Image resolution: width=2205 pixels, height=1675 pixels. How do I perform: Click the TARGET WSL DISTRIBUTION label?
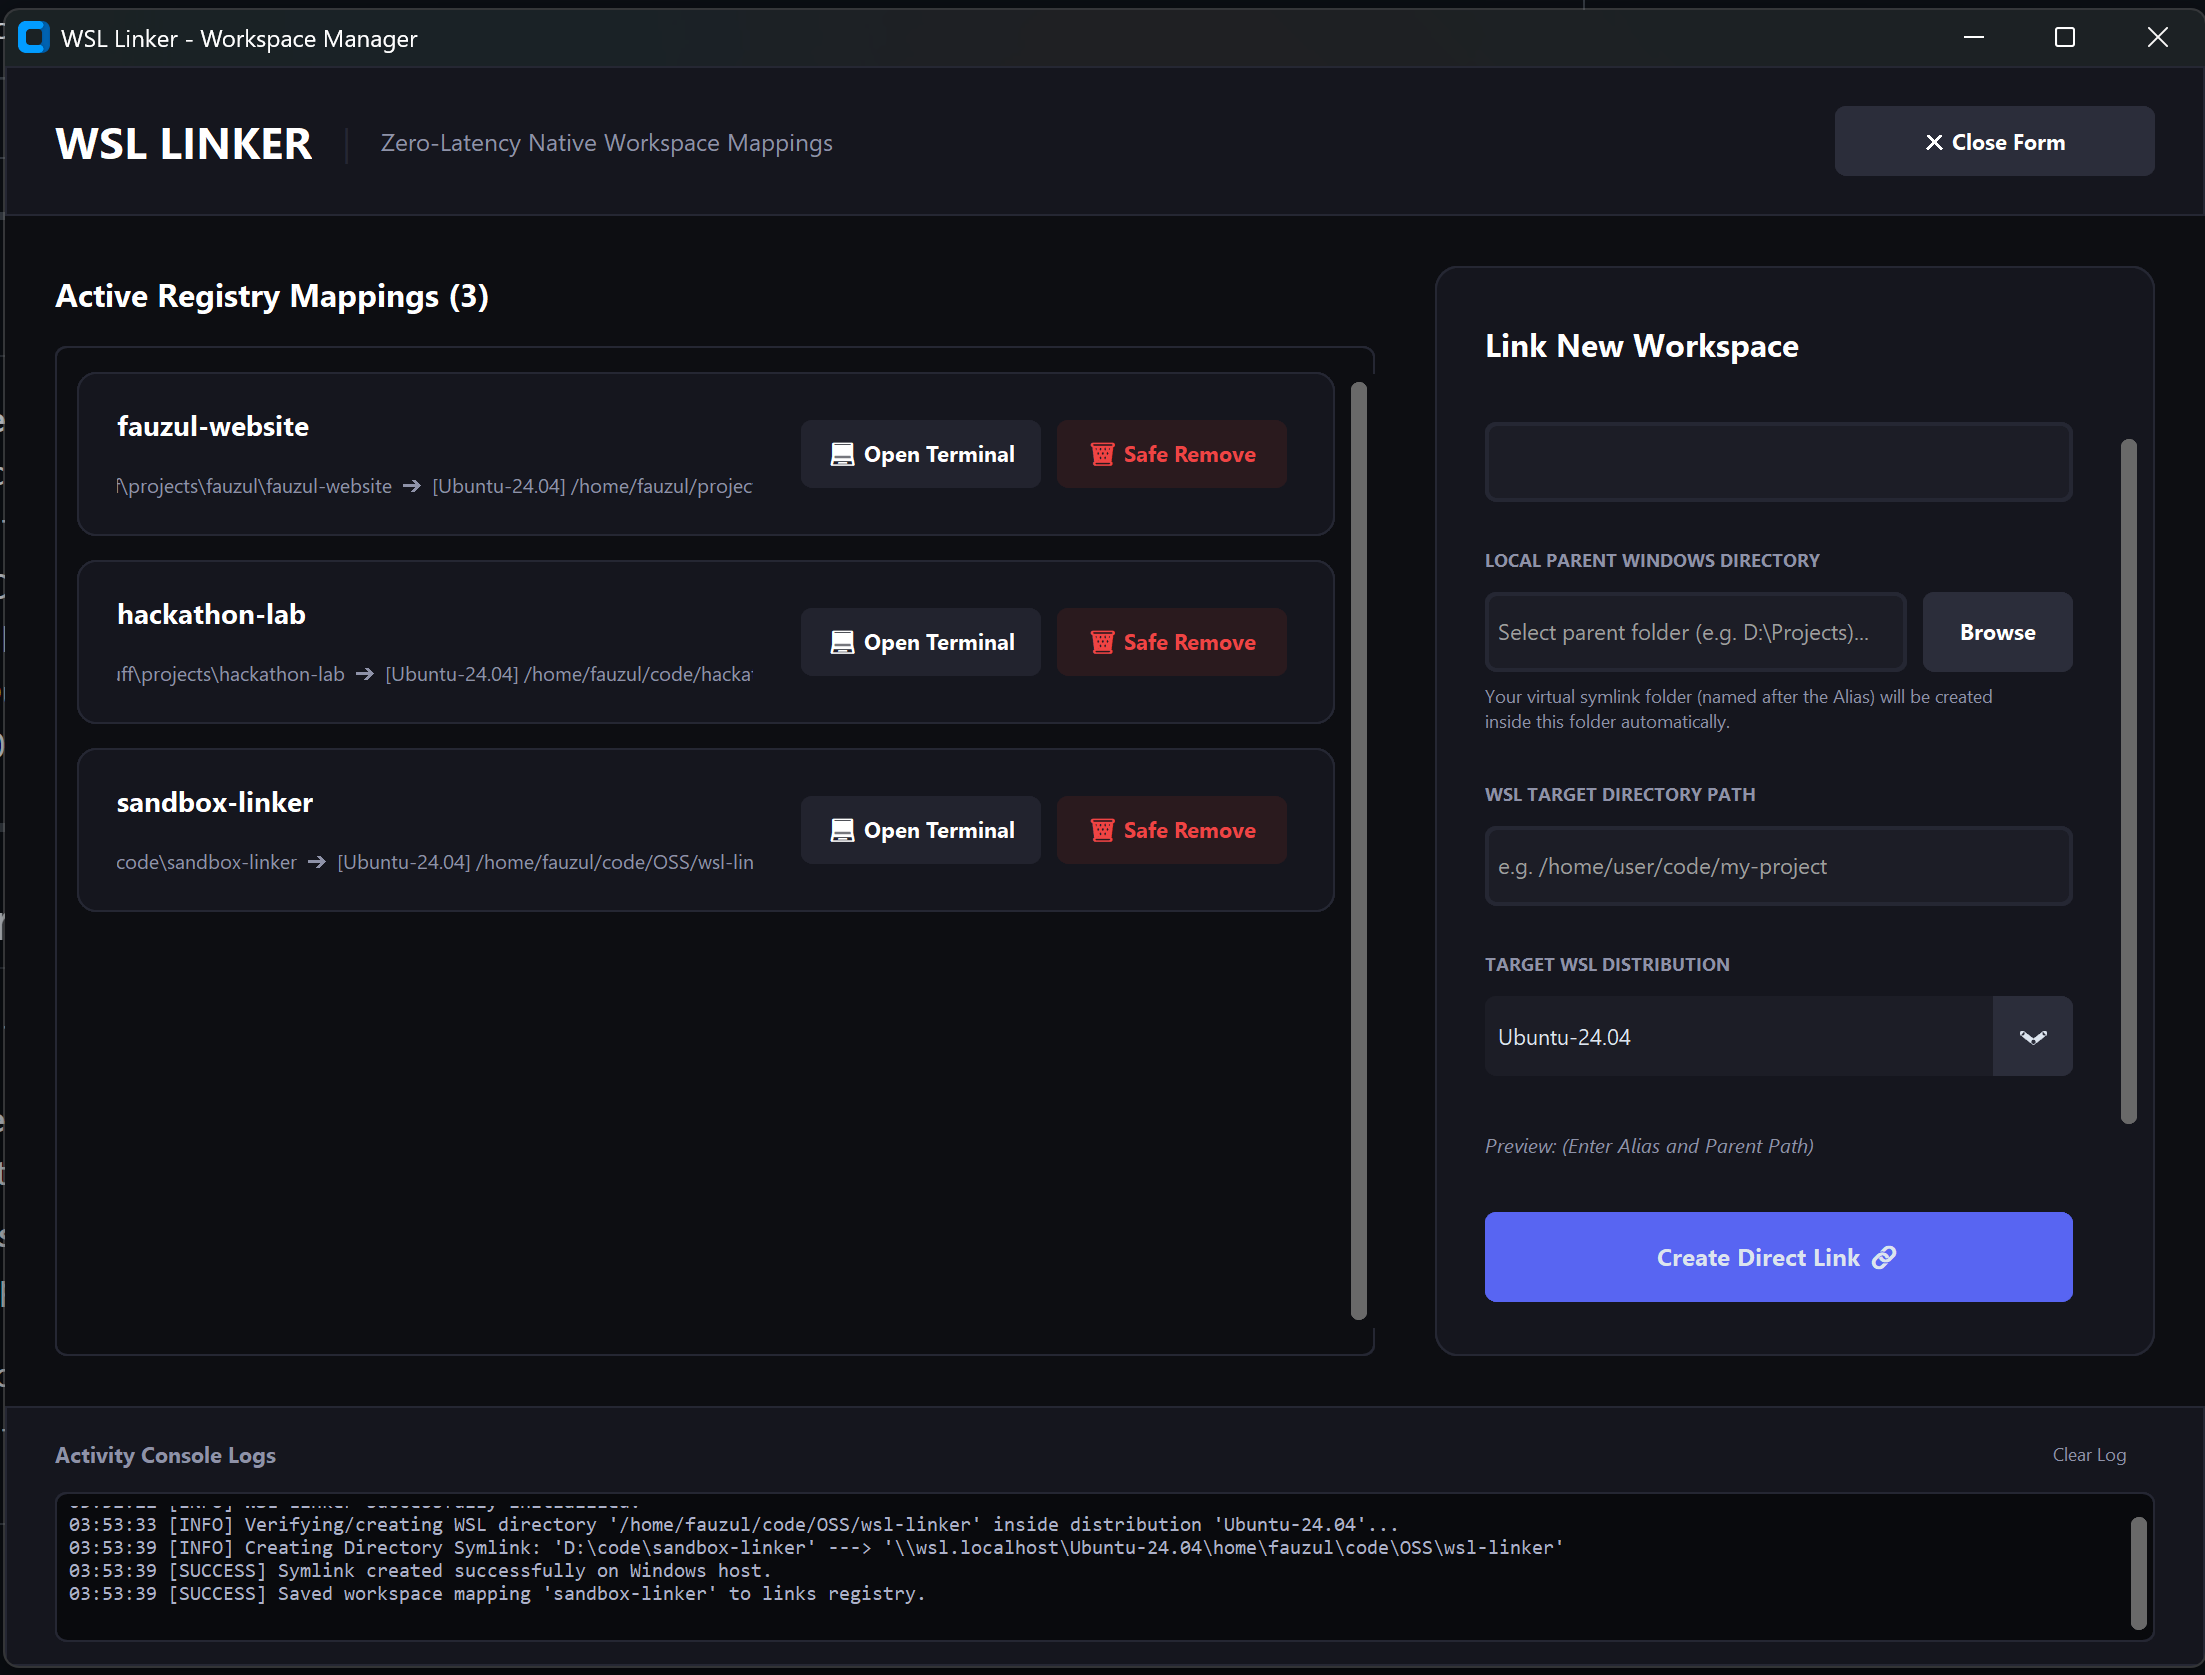pos(1607,965)
